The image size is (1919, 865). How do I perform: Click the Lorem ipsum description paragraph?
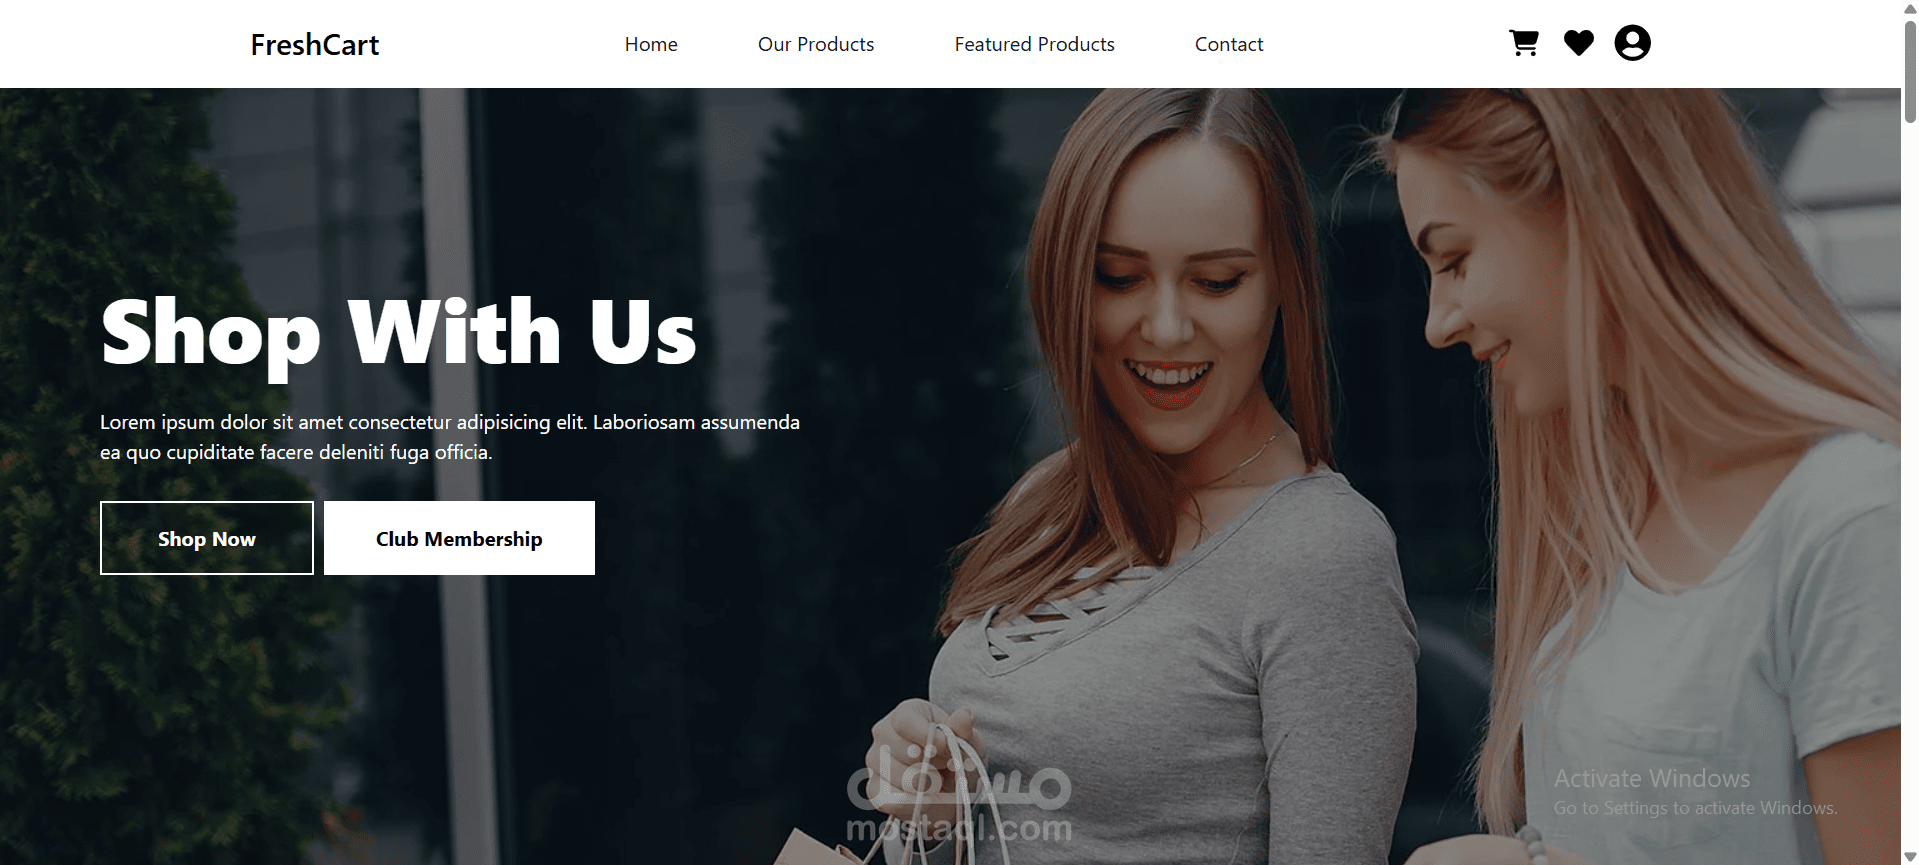pos(450,437)
